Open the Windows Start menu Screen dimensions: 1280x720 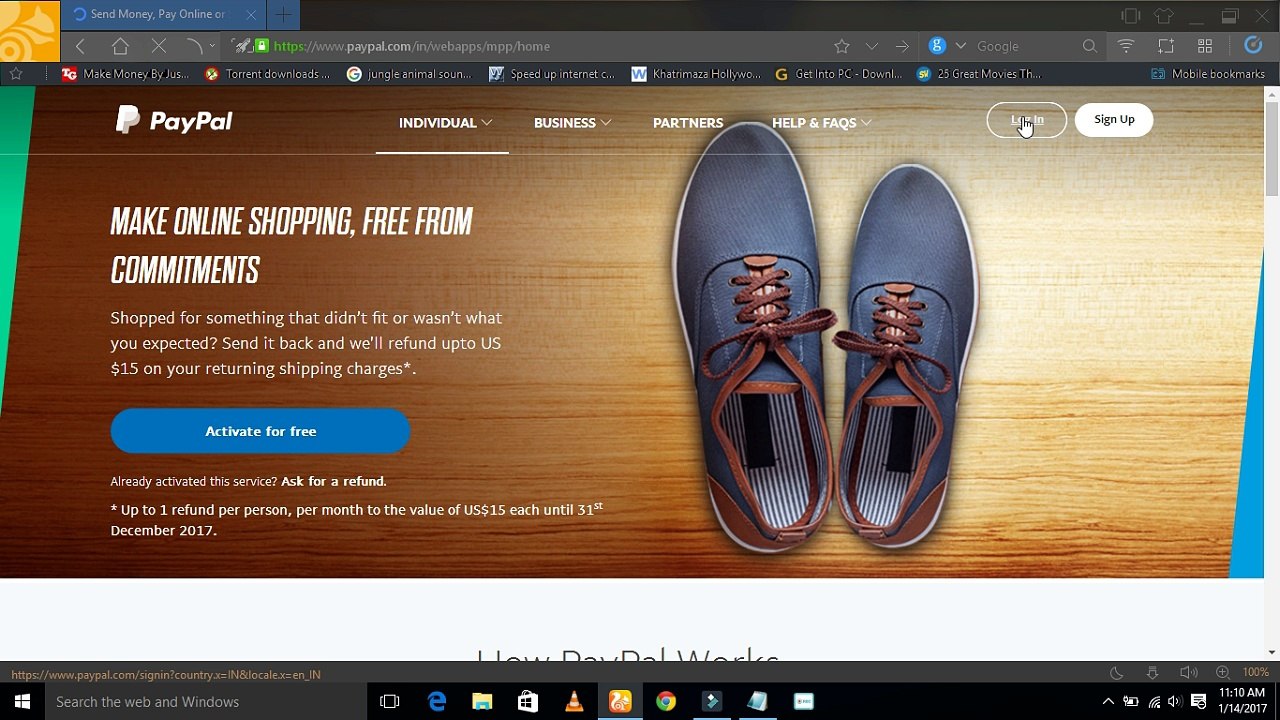click(x=22, y=701)
